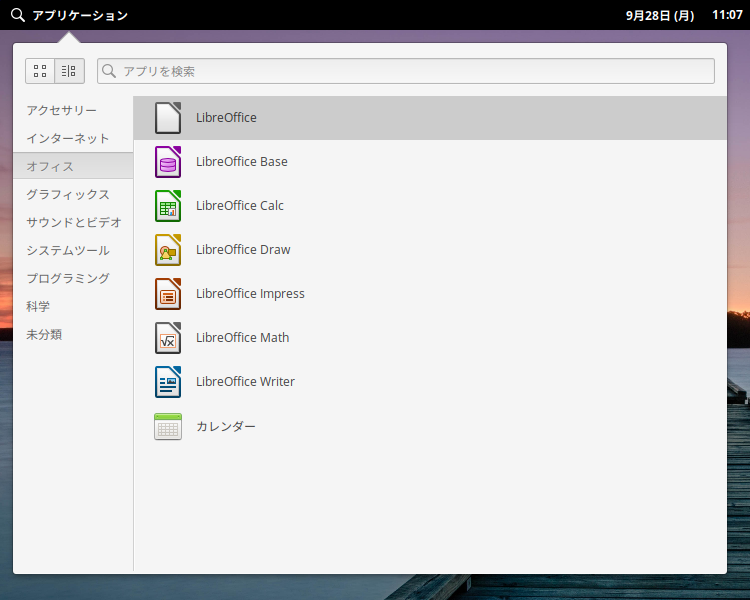Image resolution: width=750 pixels, height=600 pixels.
Task: Select the インターネット category
Action: [x=73, y=139]
